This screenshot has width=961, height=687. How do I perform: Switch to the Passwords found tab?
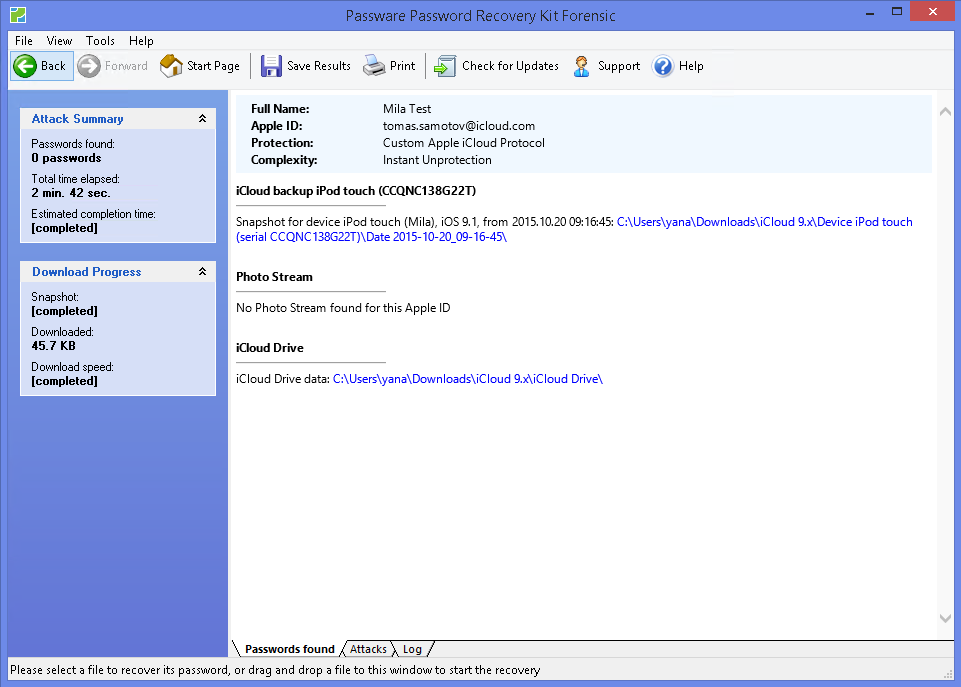(289, 649)
